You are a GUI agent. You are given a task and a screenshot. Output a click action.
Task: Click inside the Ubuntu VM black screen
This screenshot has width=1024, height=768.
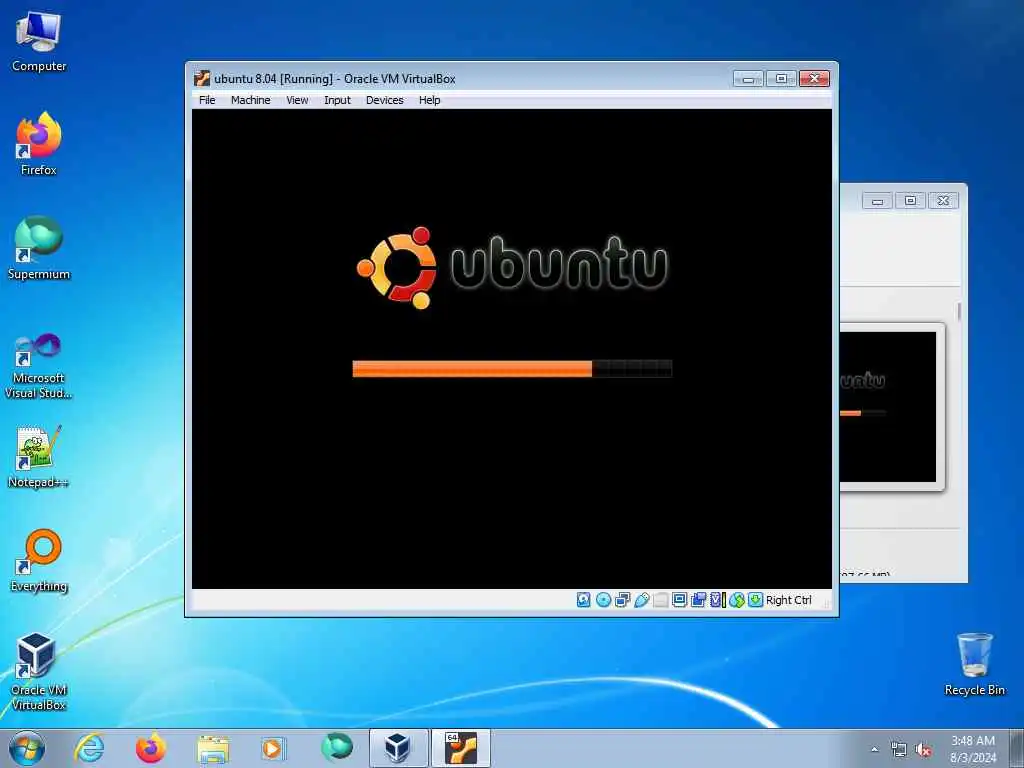pos(511,349)
